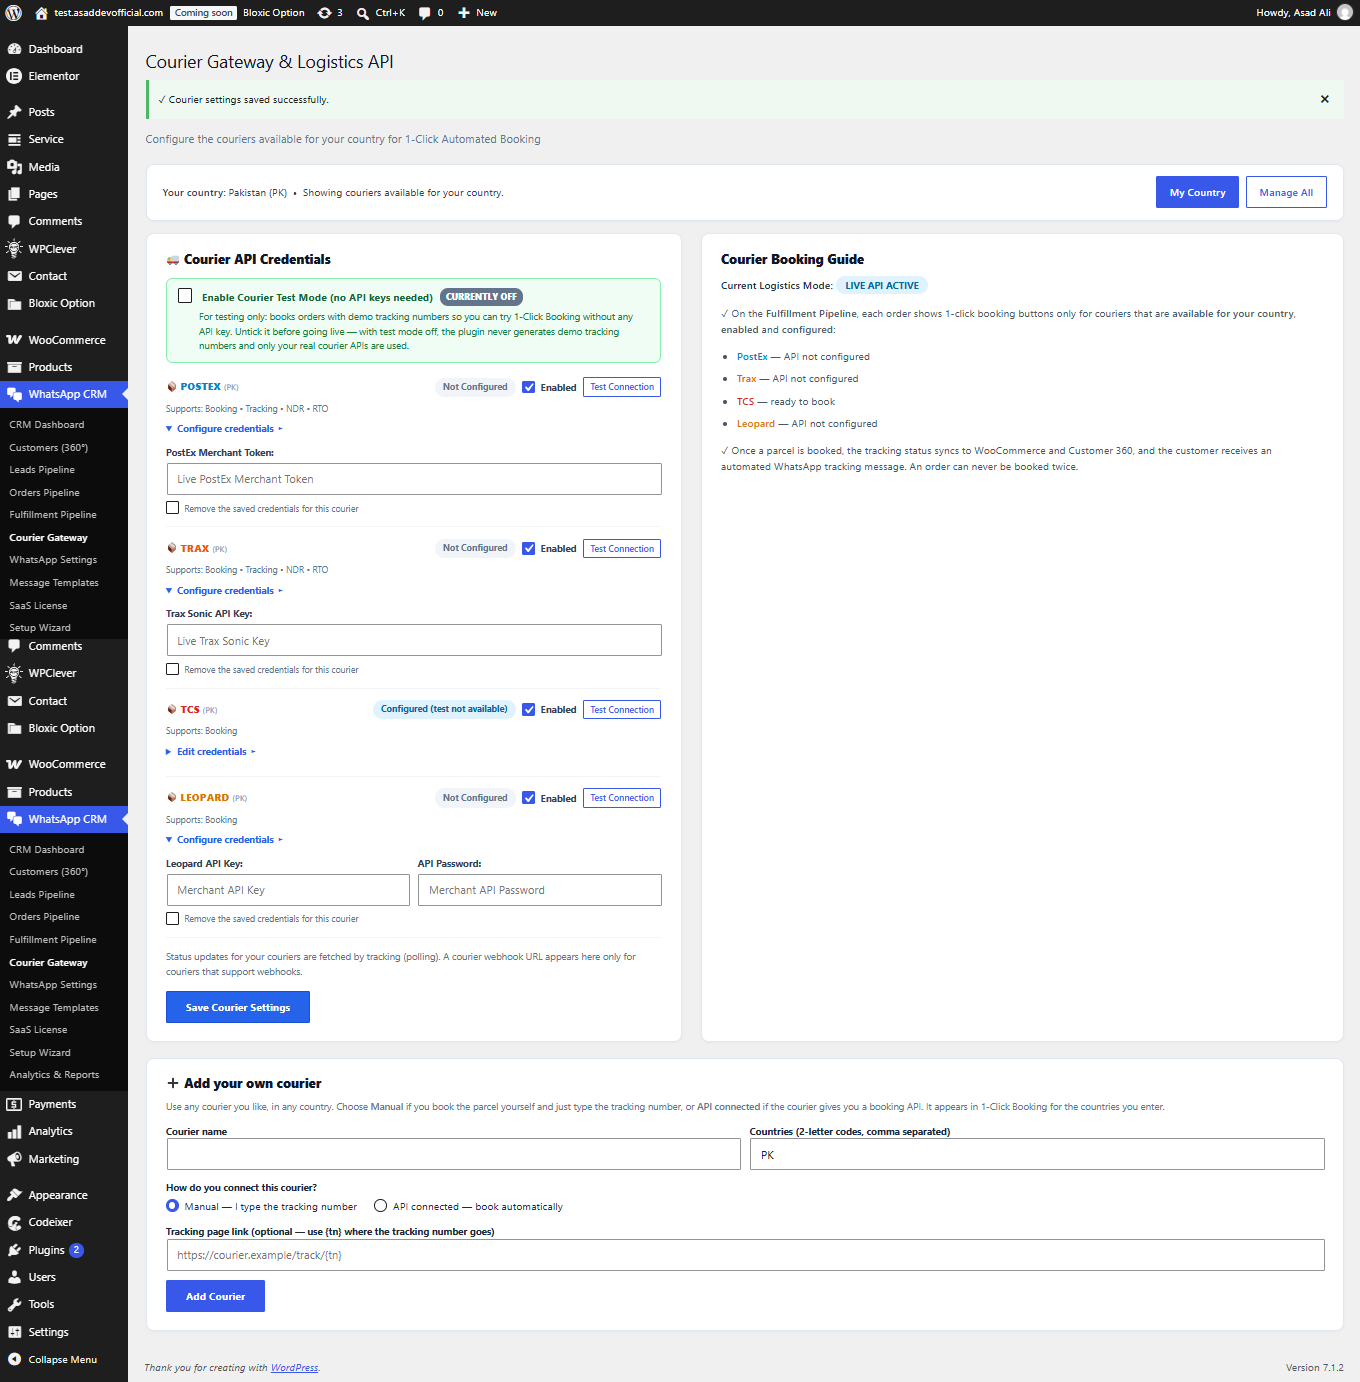Test the Leopard connection
1360x1382 pixels.
tap(622, 798)
